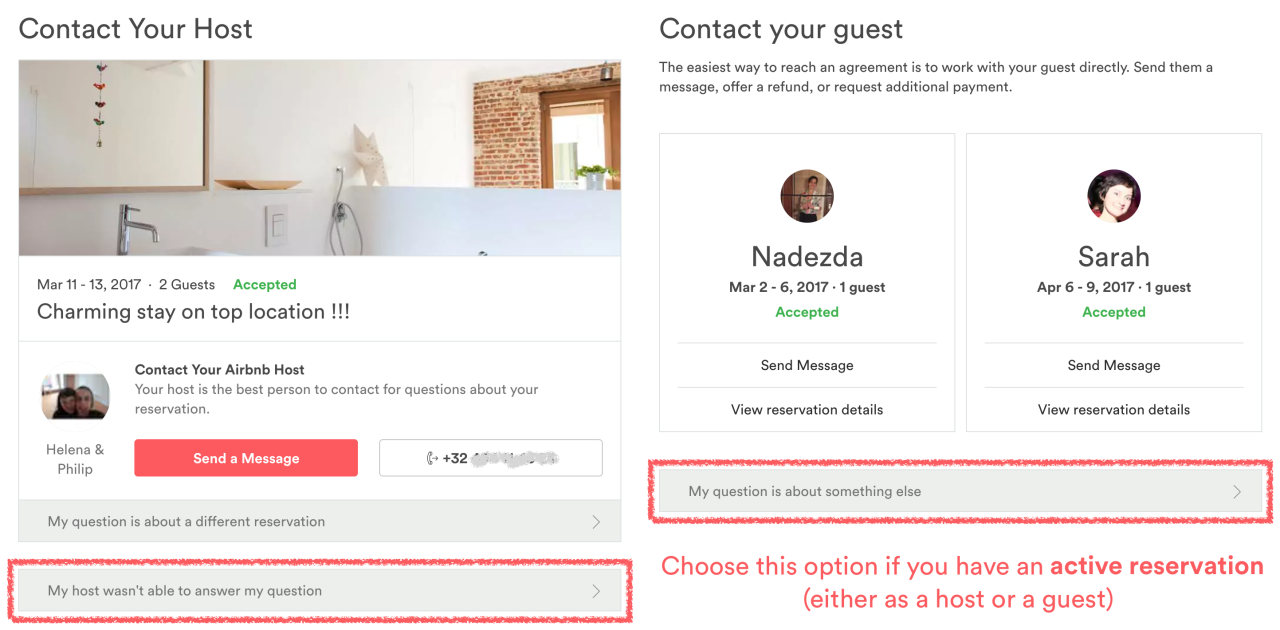Open Nadezda's round profile avatar

pyautogui.click(x=807, y=196)
